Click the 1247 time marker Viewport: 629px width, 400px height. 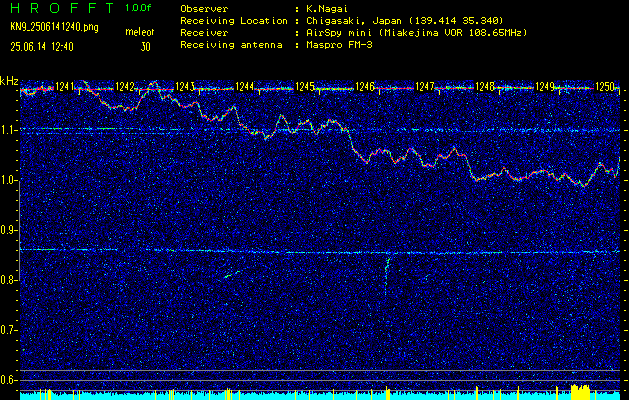[x=424, y=86]
